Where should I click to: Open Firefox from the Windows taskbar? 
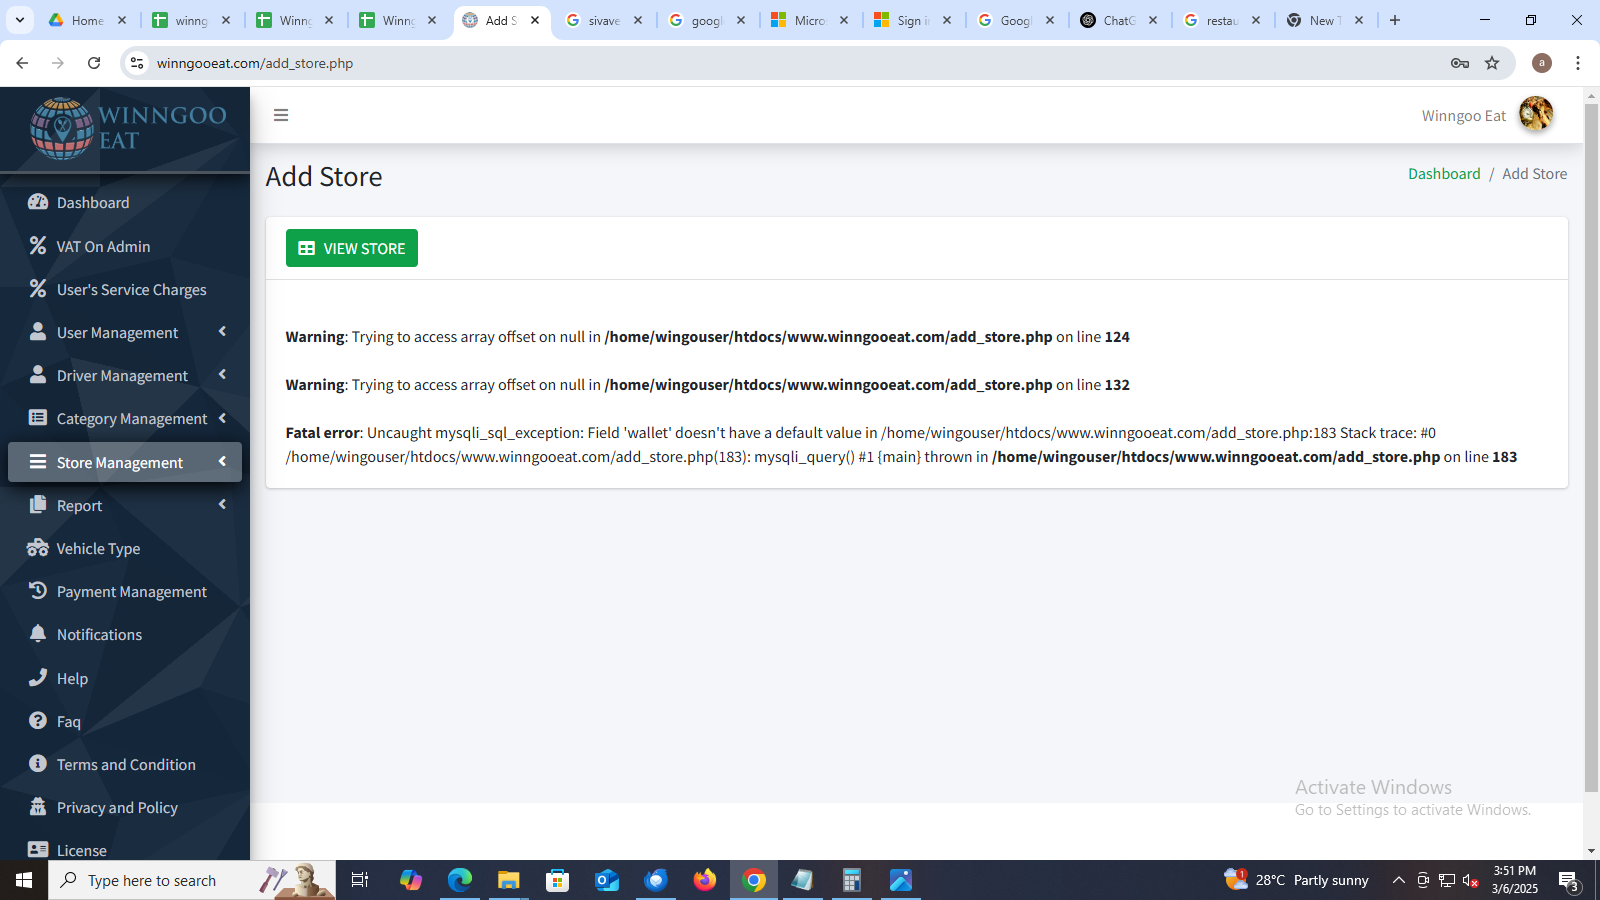pos(705,880)
